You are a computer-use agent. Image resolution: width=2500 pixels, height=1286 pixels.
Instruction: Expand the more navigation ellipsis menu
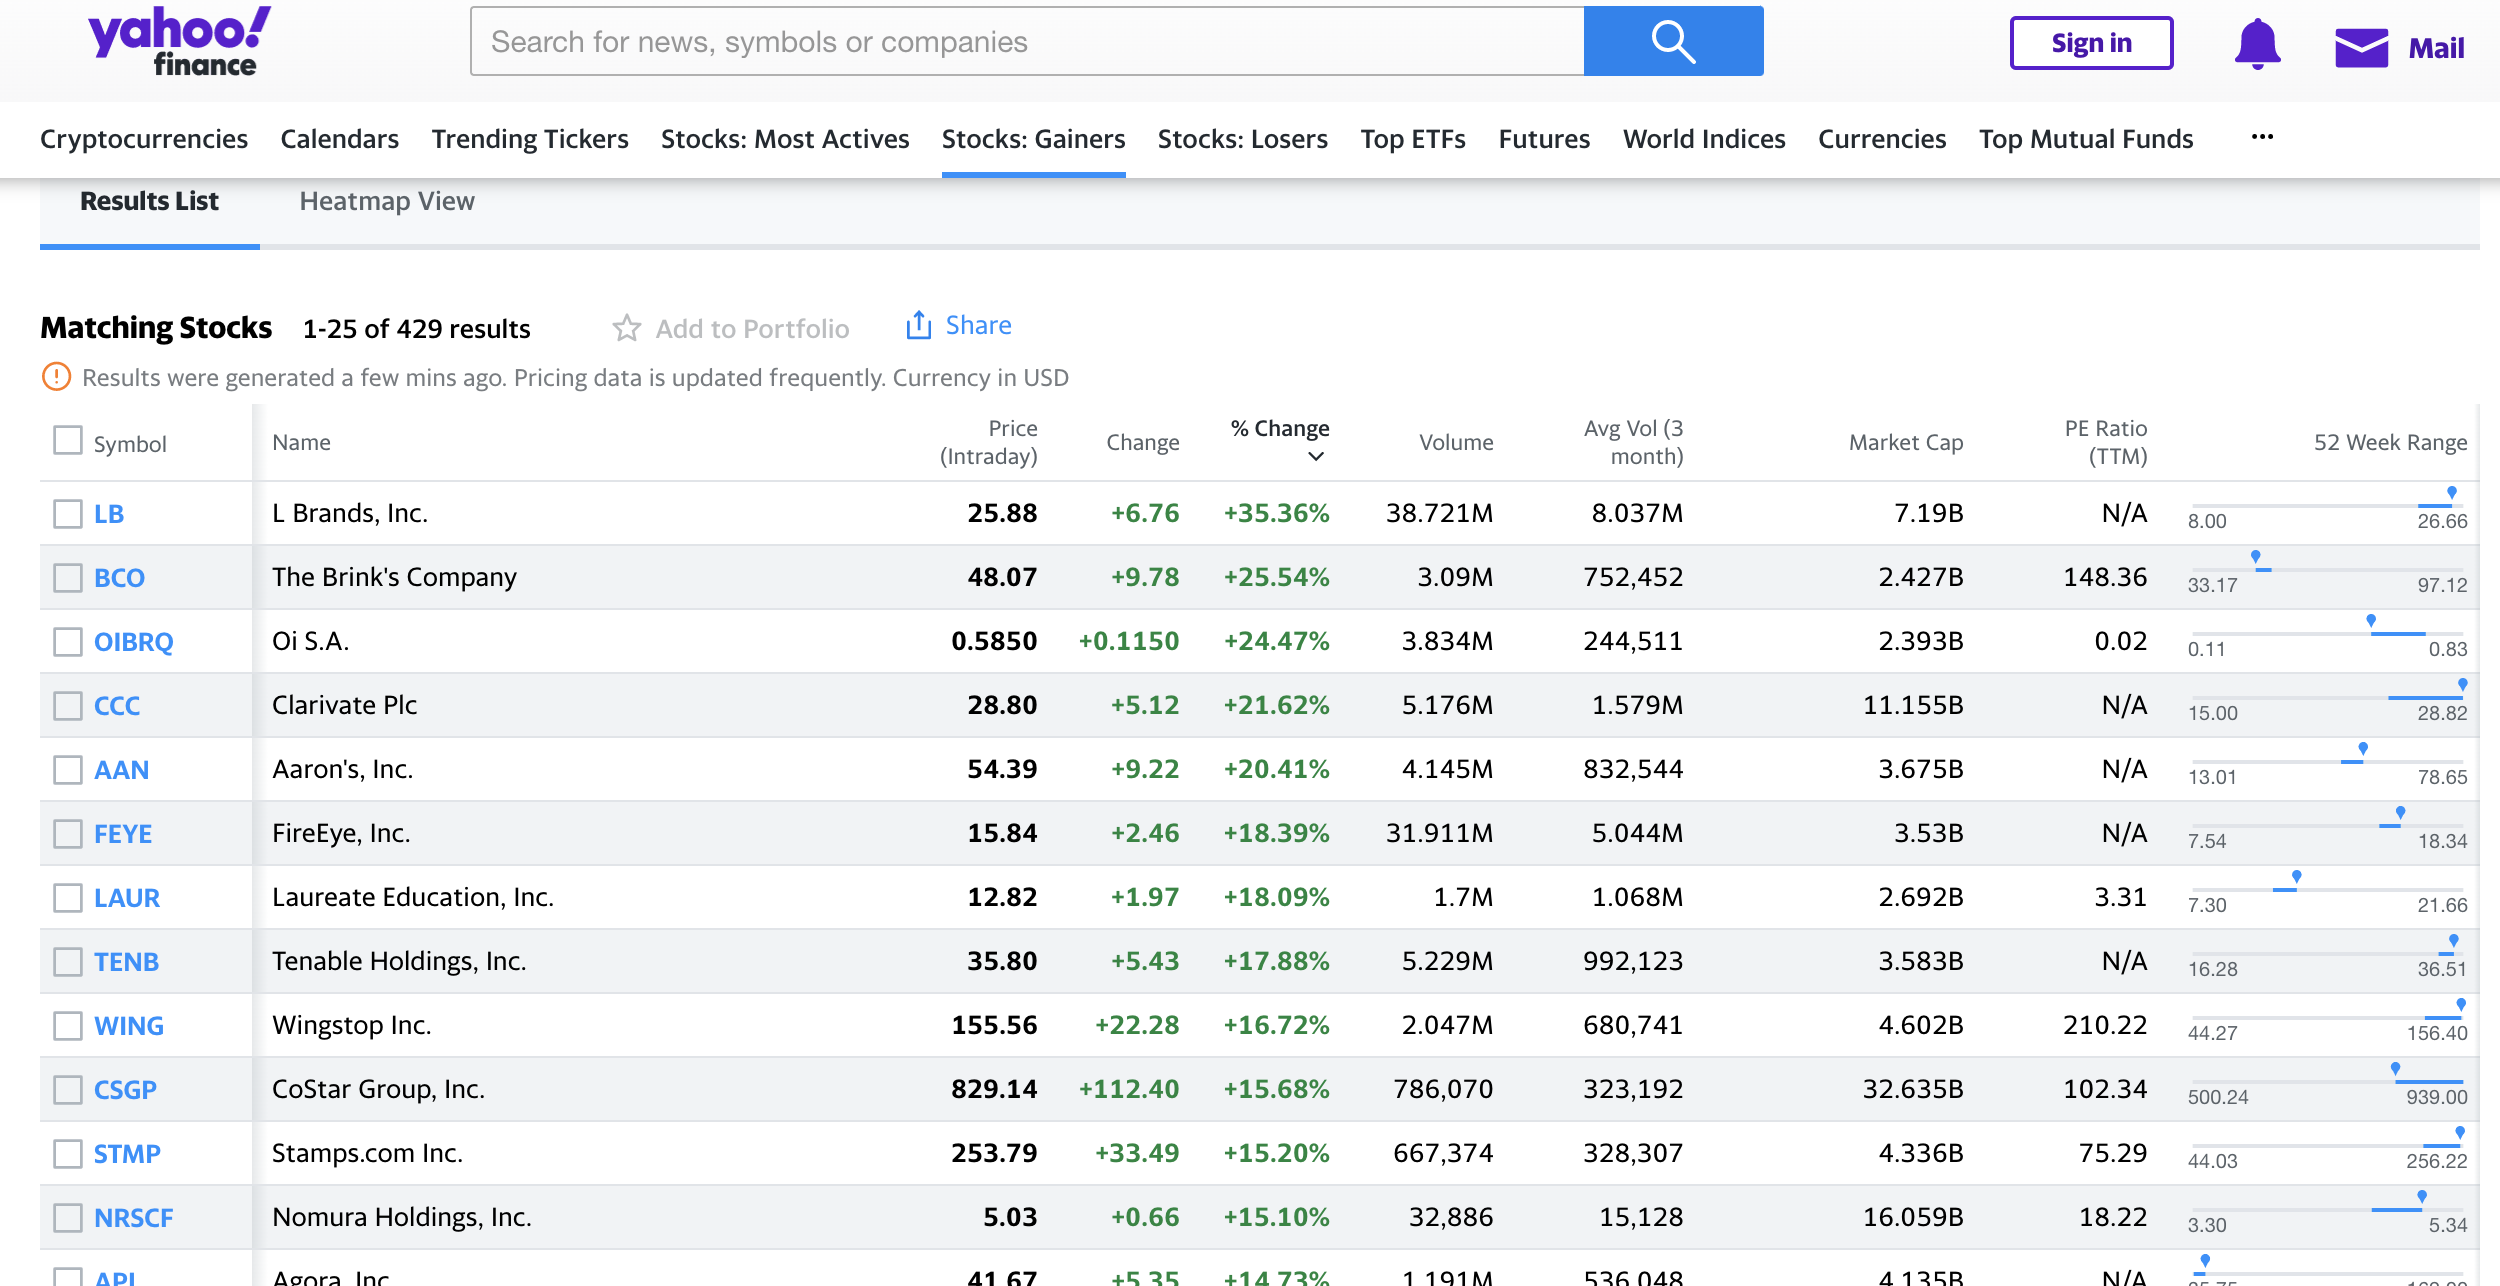pyautogui.click(x=2262, y=138)
